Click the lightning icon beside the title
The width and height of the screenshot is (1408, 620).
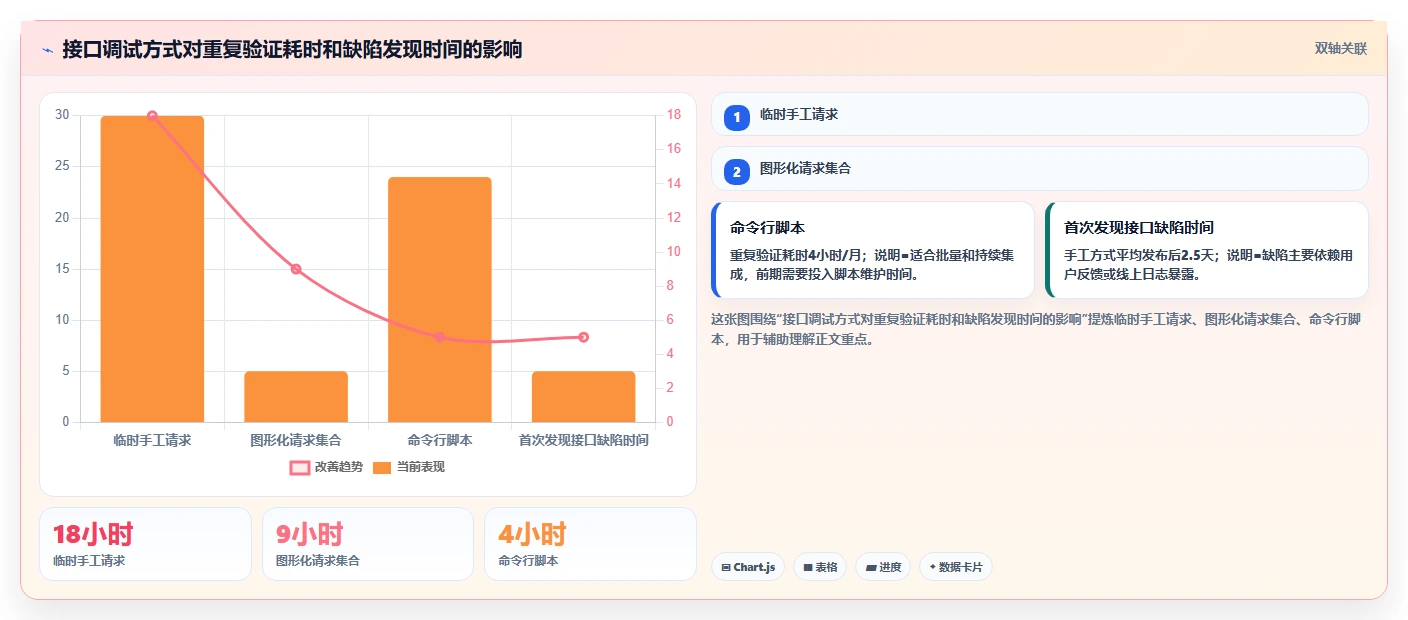[x=47, y=50]
